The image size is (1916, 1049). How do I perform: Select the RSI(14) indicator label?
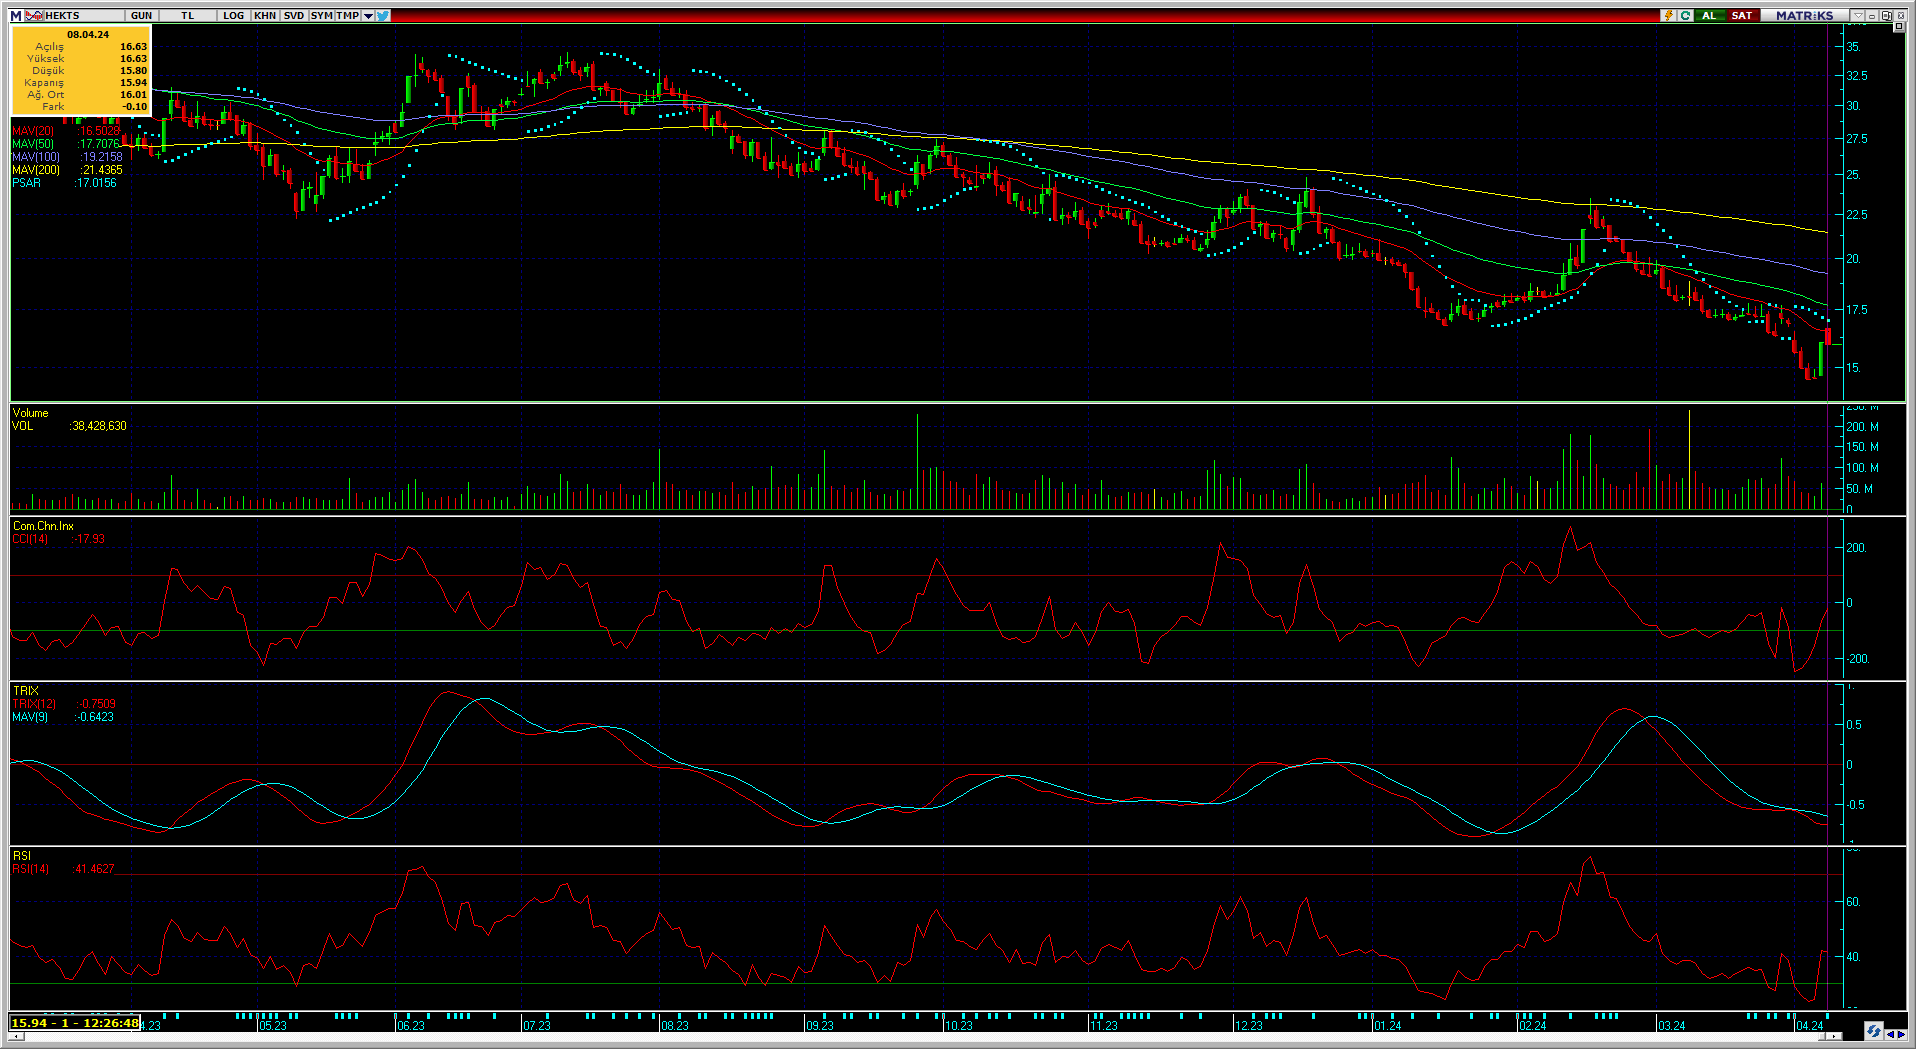coord(31,869)
